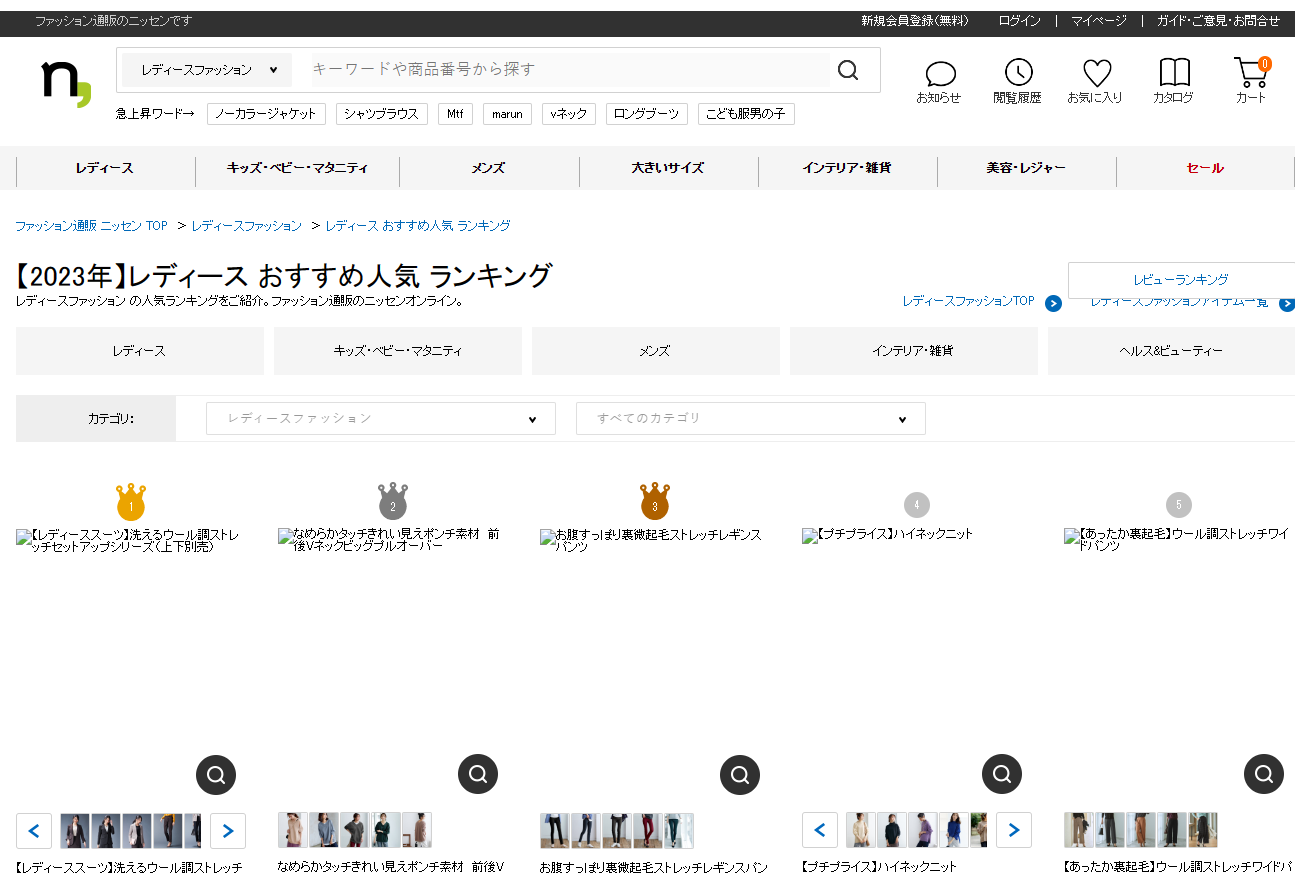The image size is (1295, 874).
Task: Click arrow icon beside レディースファッションTOP
Action: [x=1053, y=303]
